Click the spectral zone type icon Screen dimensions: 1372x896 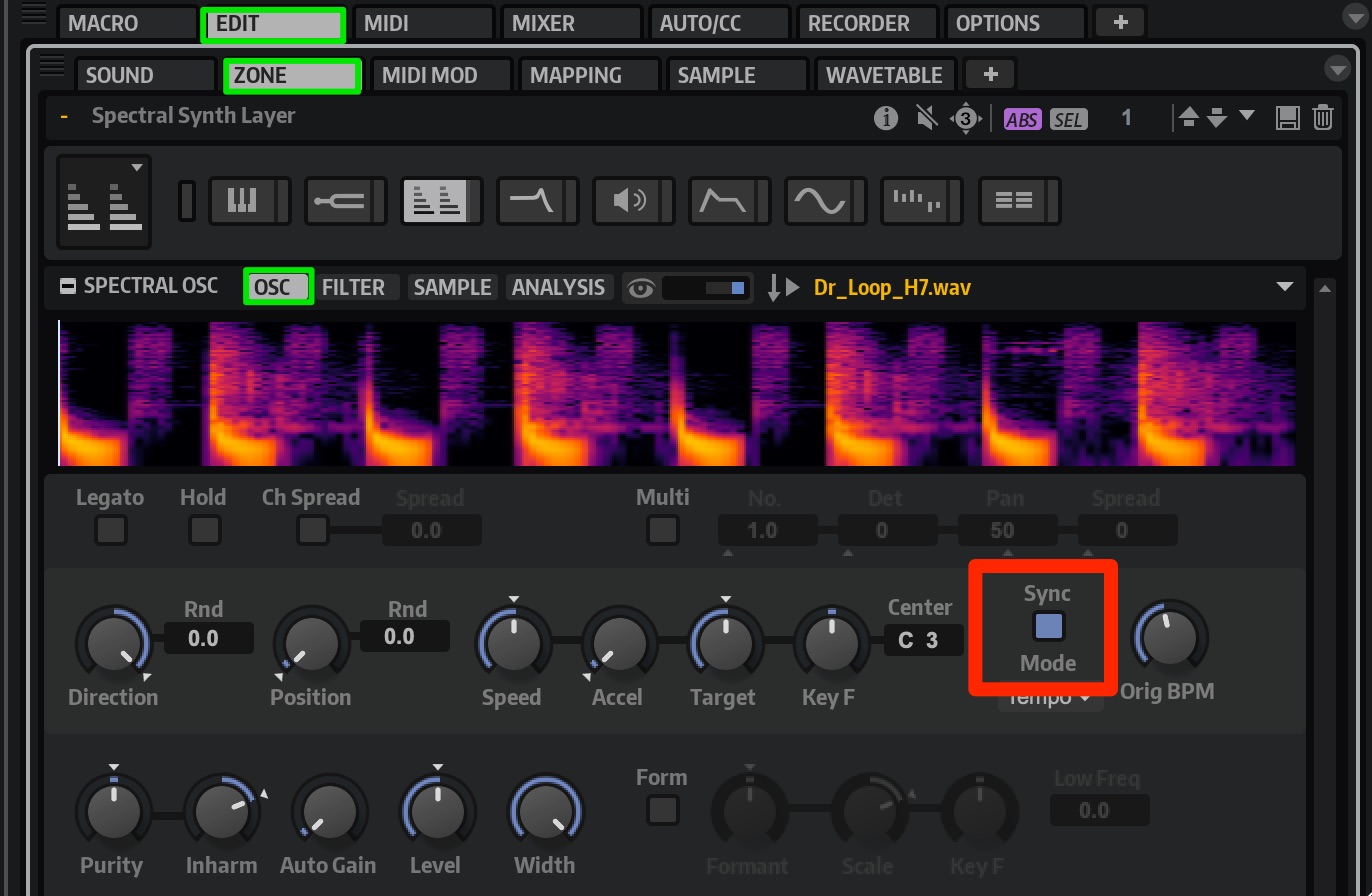click(x=104, y=202)
